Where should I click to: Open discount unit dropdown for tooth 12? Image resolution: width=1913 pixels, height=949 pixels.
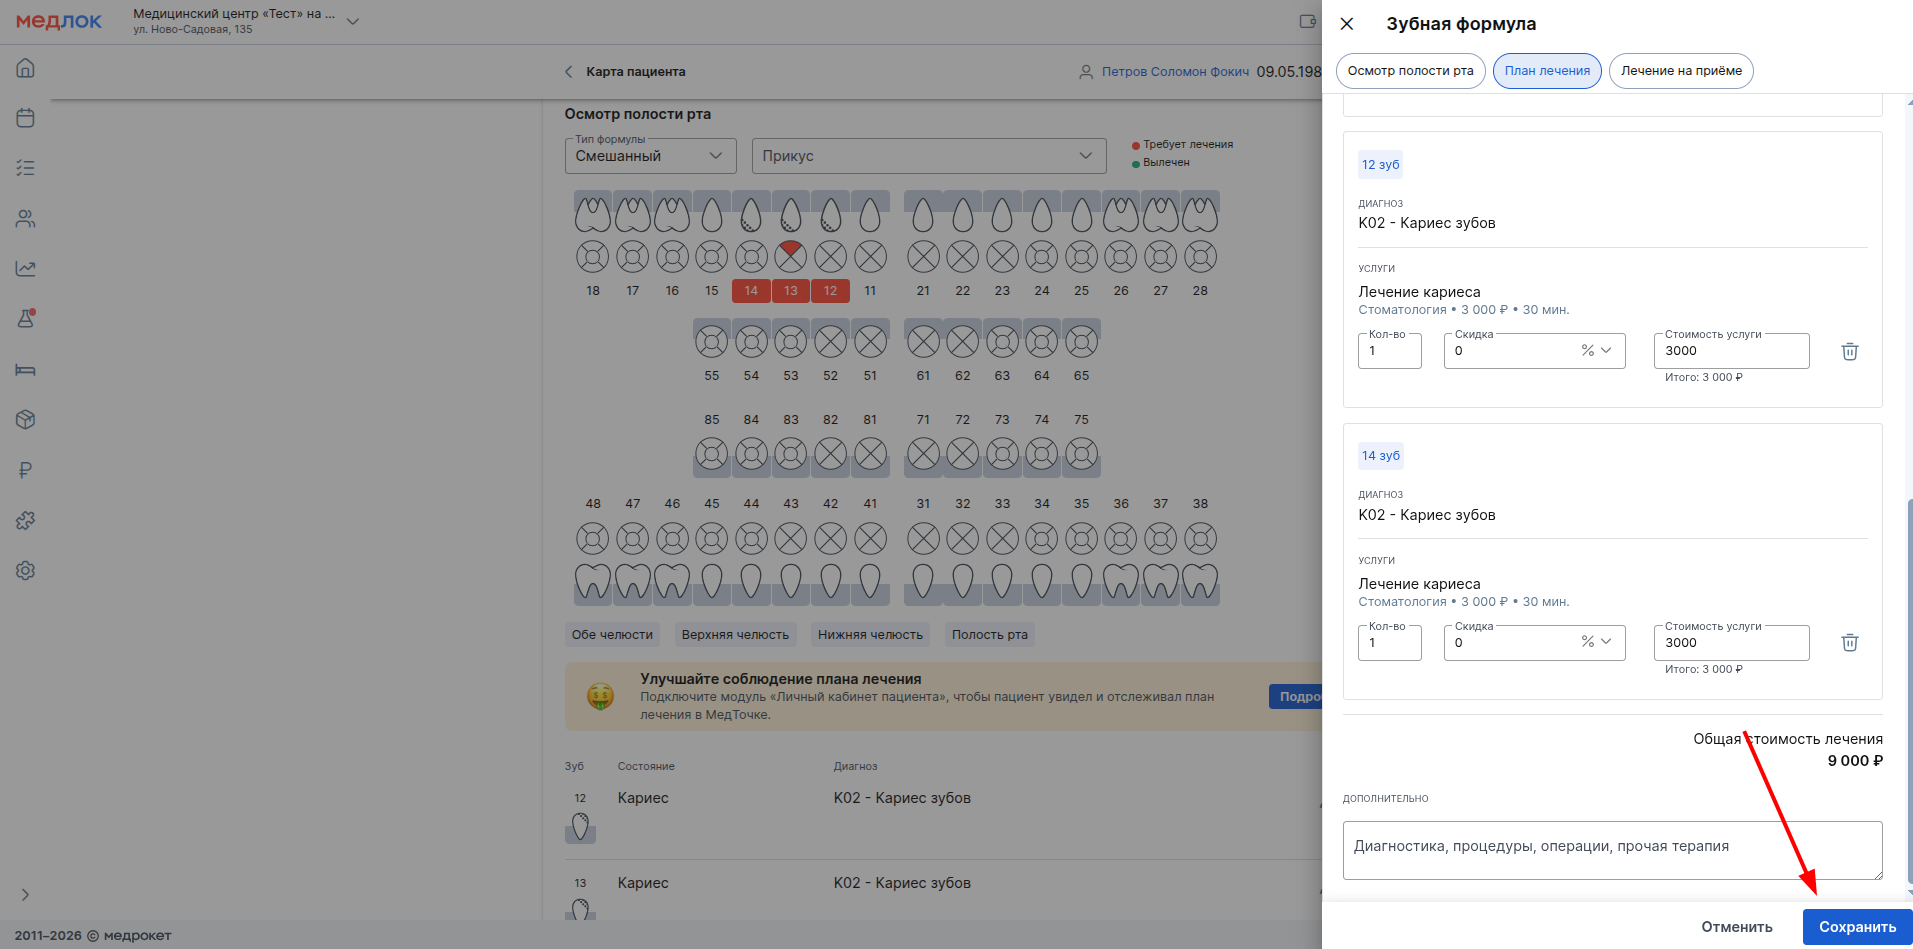[1596, 351]
